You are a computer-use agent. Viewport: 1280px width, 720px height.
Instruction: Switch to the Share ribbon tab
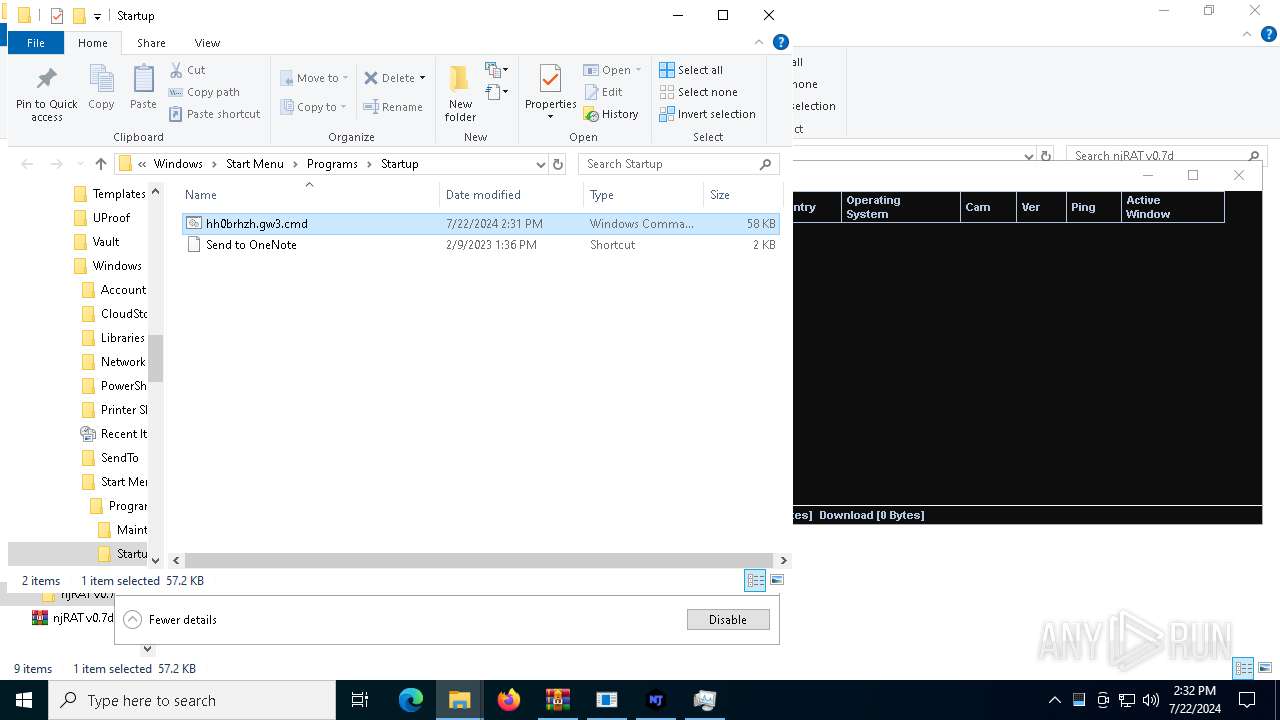(x=151, y=43)
